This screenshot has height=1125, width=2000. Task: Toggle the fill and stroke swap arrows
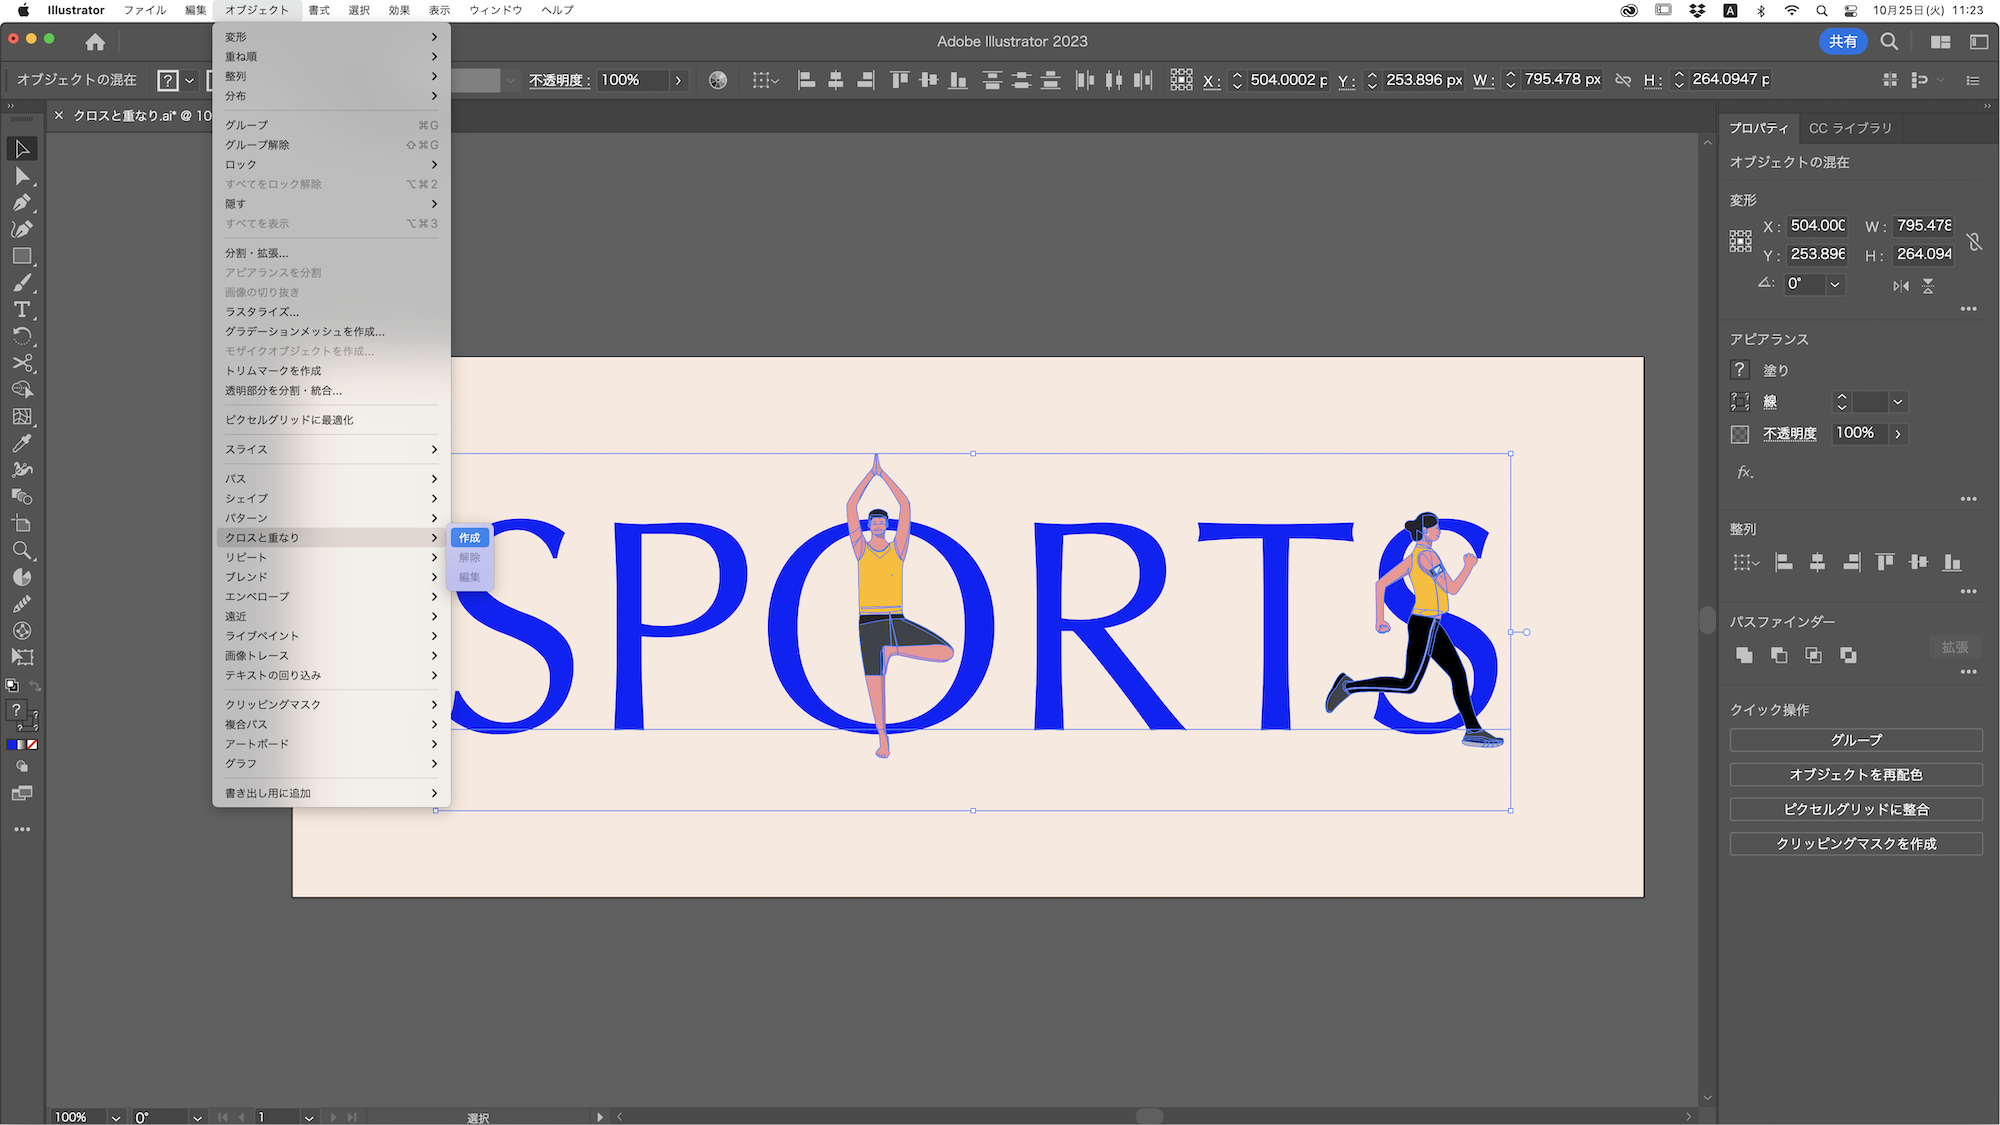click(x=34, y=686)
